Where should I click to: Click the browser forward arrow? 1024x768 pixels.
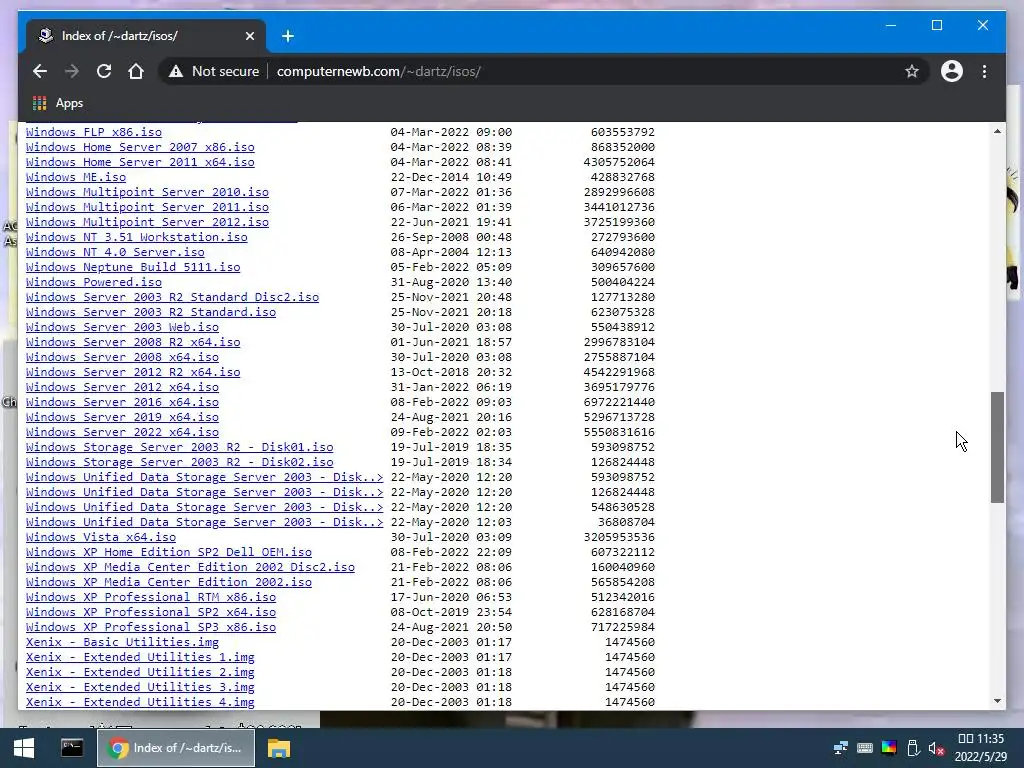click(72, 71)
